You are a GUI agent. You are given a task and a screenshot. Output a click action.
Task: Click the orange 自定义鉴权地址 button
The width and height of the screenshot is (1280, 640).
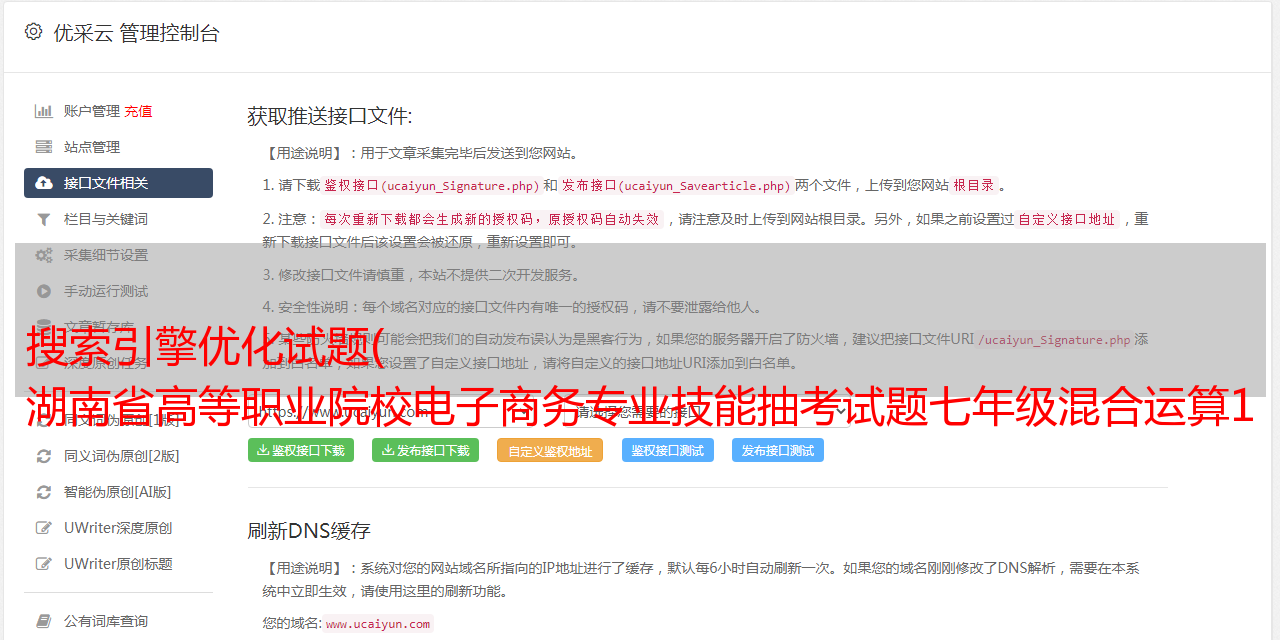pyautogui.click(x=550, y=450)
